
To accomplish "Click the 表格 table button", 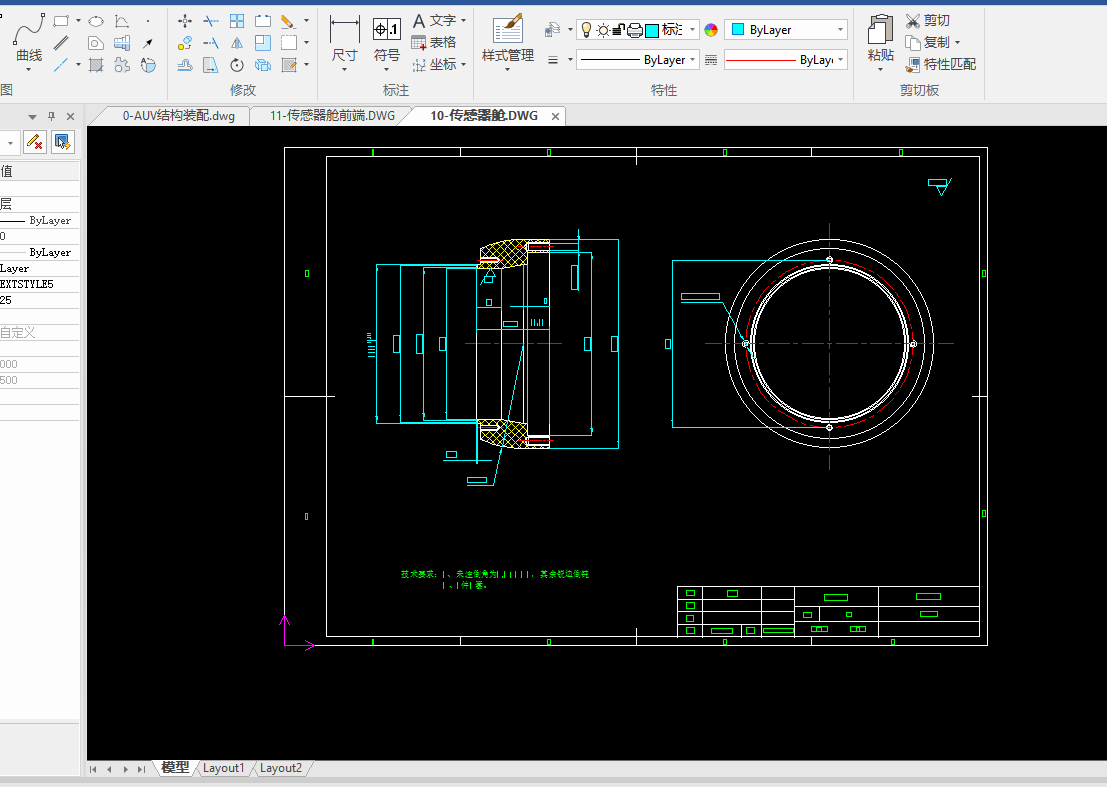I will [433, 42].
